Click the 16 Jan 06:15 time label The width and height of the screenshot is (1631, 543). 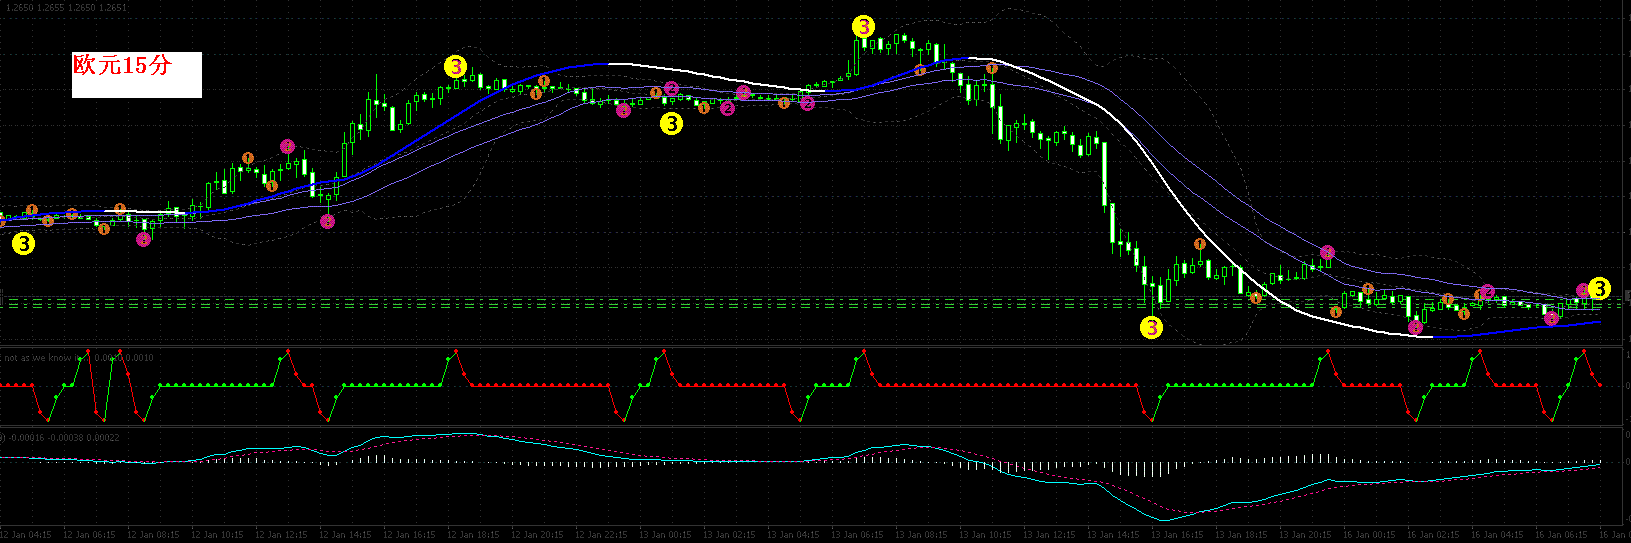click(x=1561, y=535)
